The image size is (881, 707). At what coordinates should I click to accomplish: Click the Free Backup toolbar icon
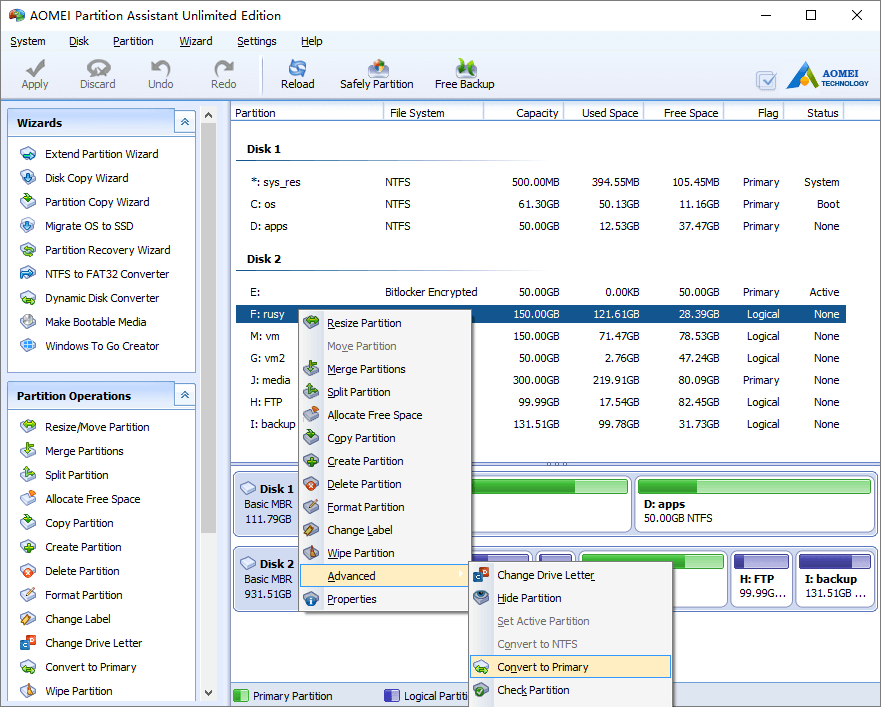[x=464, y=74]
